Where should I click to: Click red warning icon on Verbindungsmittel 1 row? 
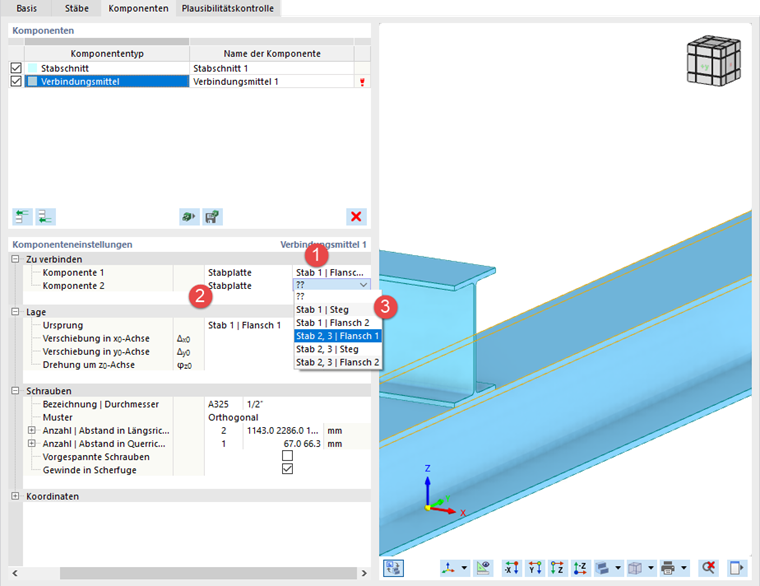(362, 82)
